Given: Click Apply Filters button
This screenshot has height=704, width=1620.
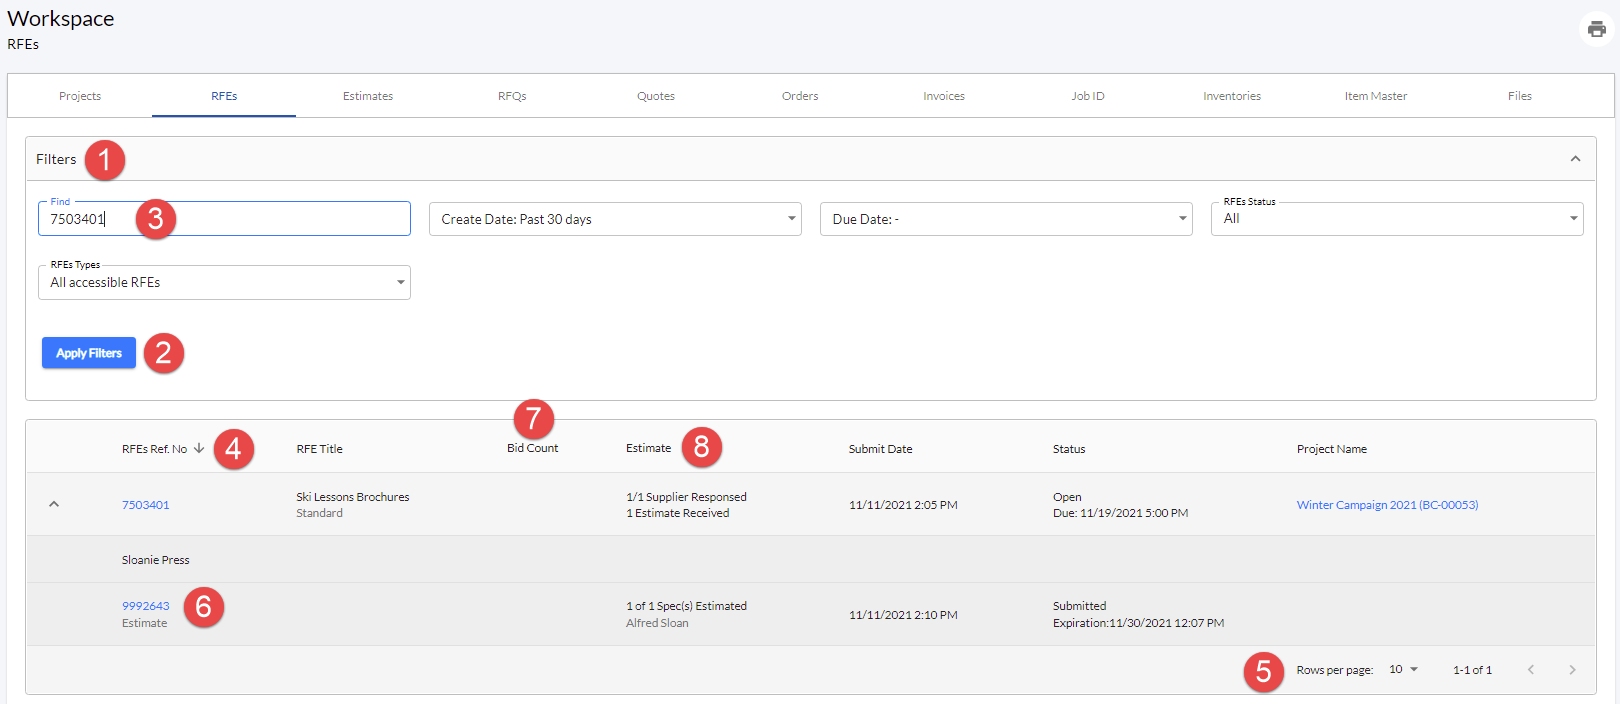Looking at the screenshot, I should [89, 353].
